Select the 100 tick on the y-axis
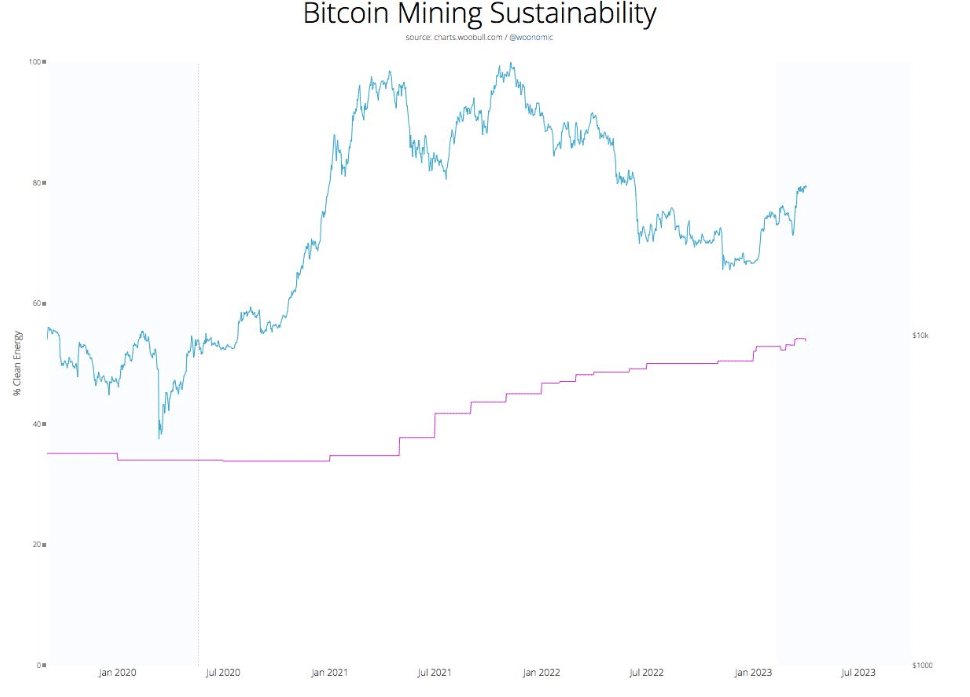The width and height of the screenshot is (970, 697). tap(34, 62)
